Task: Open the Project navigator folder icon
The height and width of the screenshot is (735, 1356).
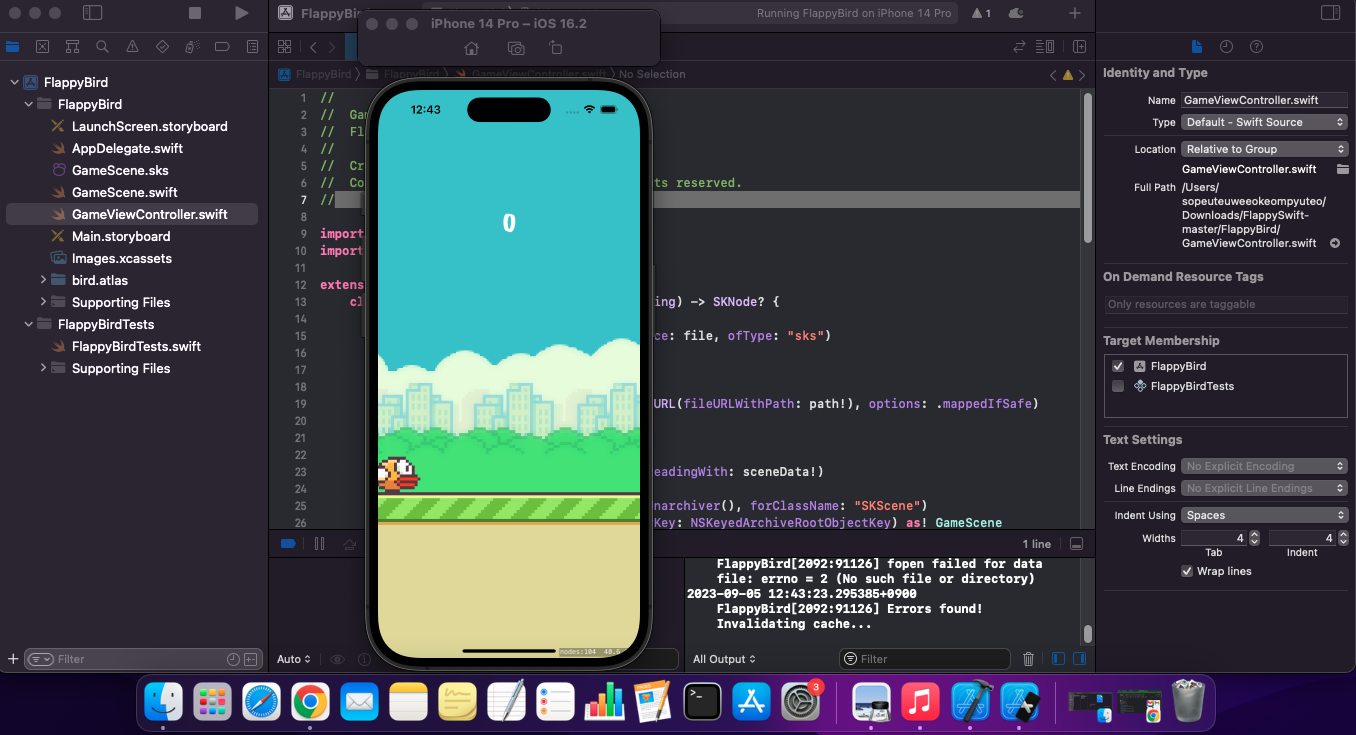Action: coord(13,46)
